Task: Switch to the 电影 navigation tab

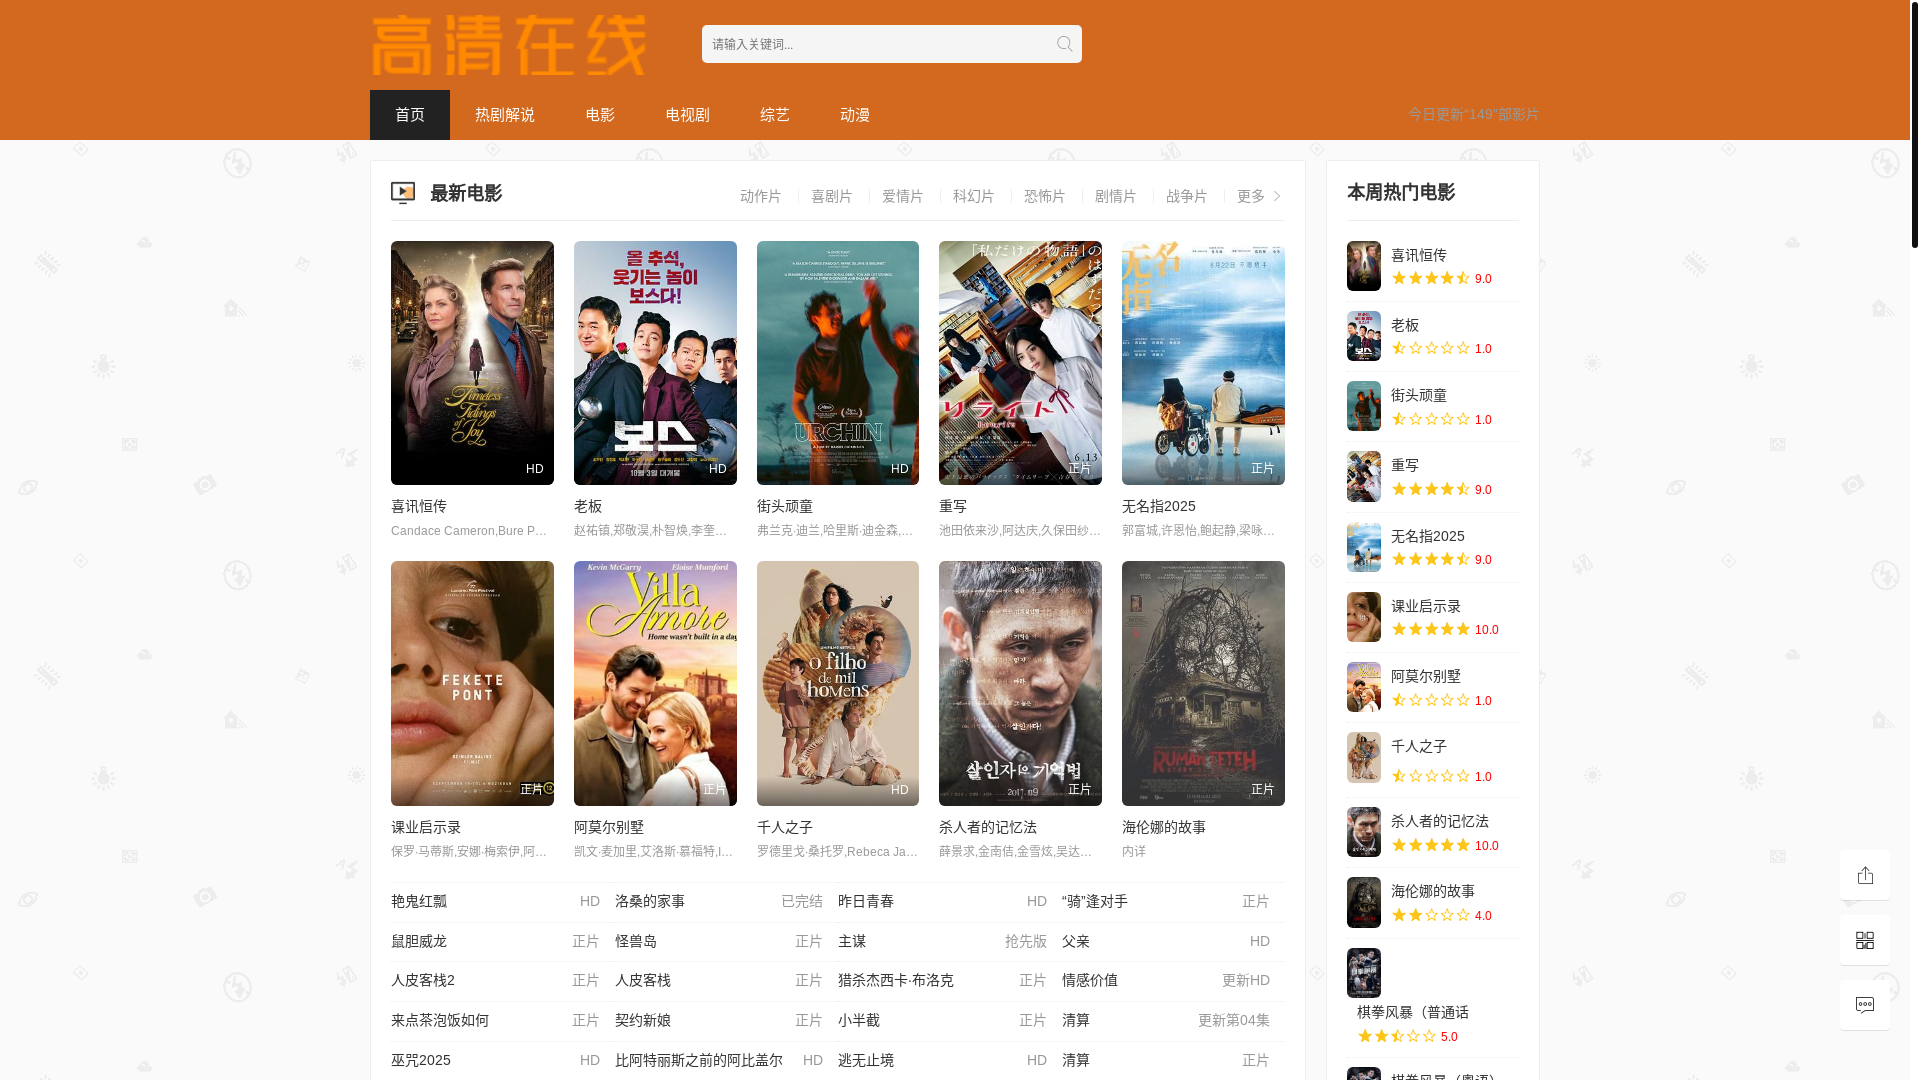Action: click(x=600, y=115)
